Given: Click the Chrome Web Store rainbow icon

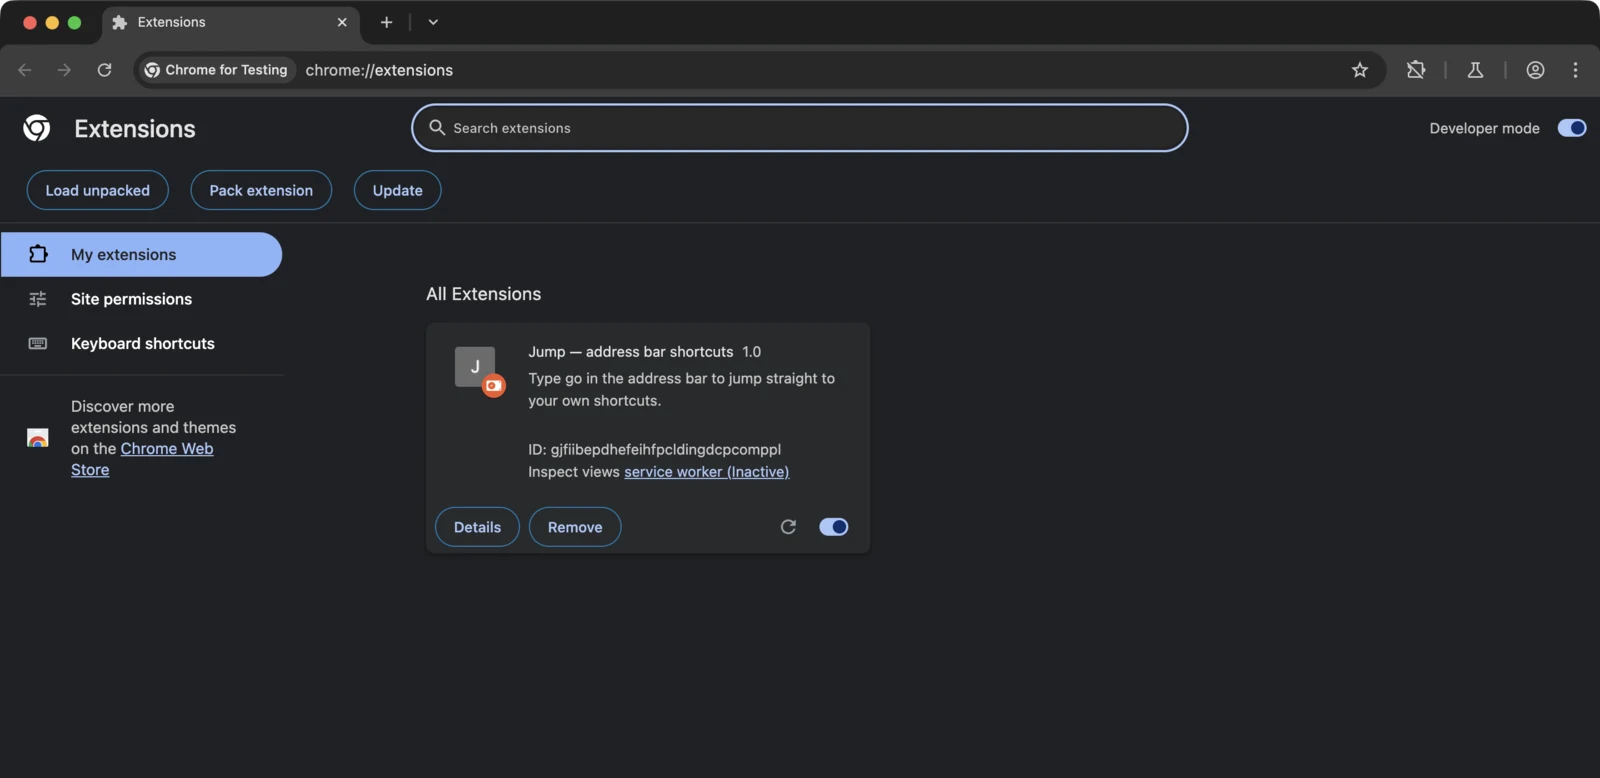Looking at the screenshot, I should tap(38, 438).
